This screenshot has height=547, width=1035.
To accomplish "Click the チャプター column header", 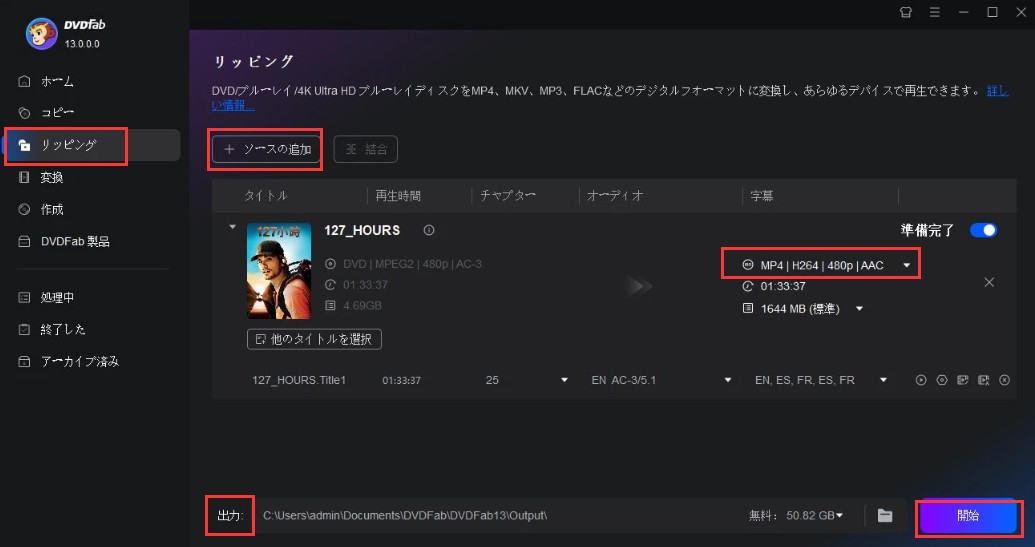I will 508,196.
